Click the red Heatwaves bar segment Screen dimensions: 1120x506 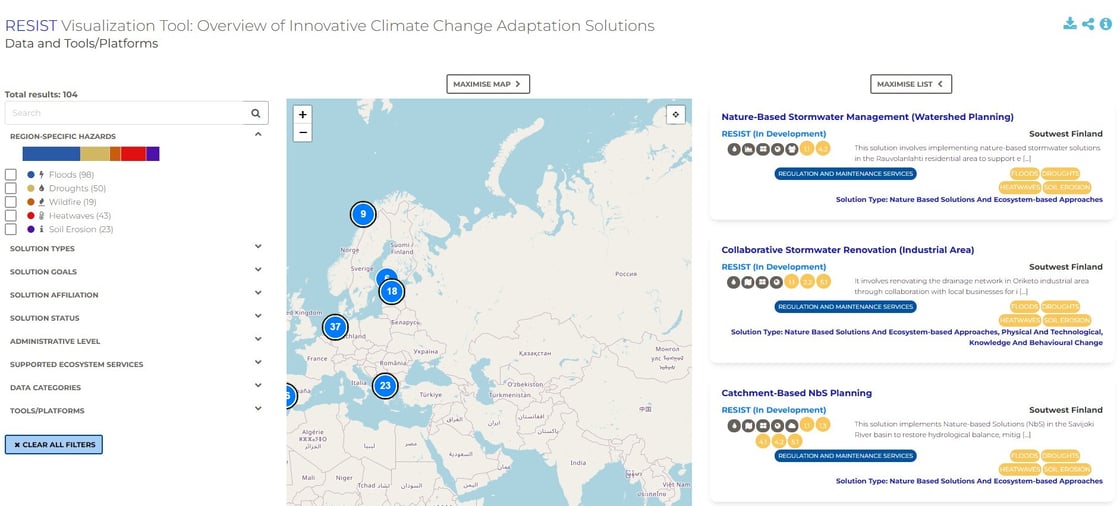134,154
